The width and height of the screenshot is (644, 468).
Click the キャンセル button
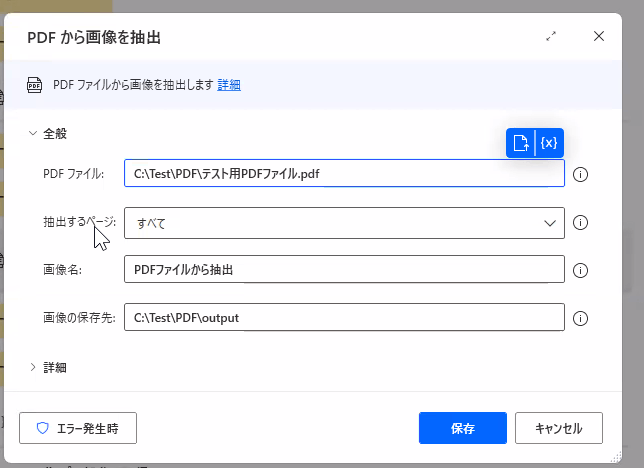[x=559, y=428]
